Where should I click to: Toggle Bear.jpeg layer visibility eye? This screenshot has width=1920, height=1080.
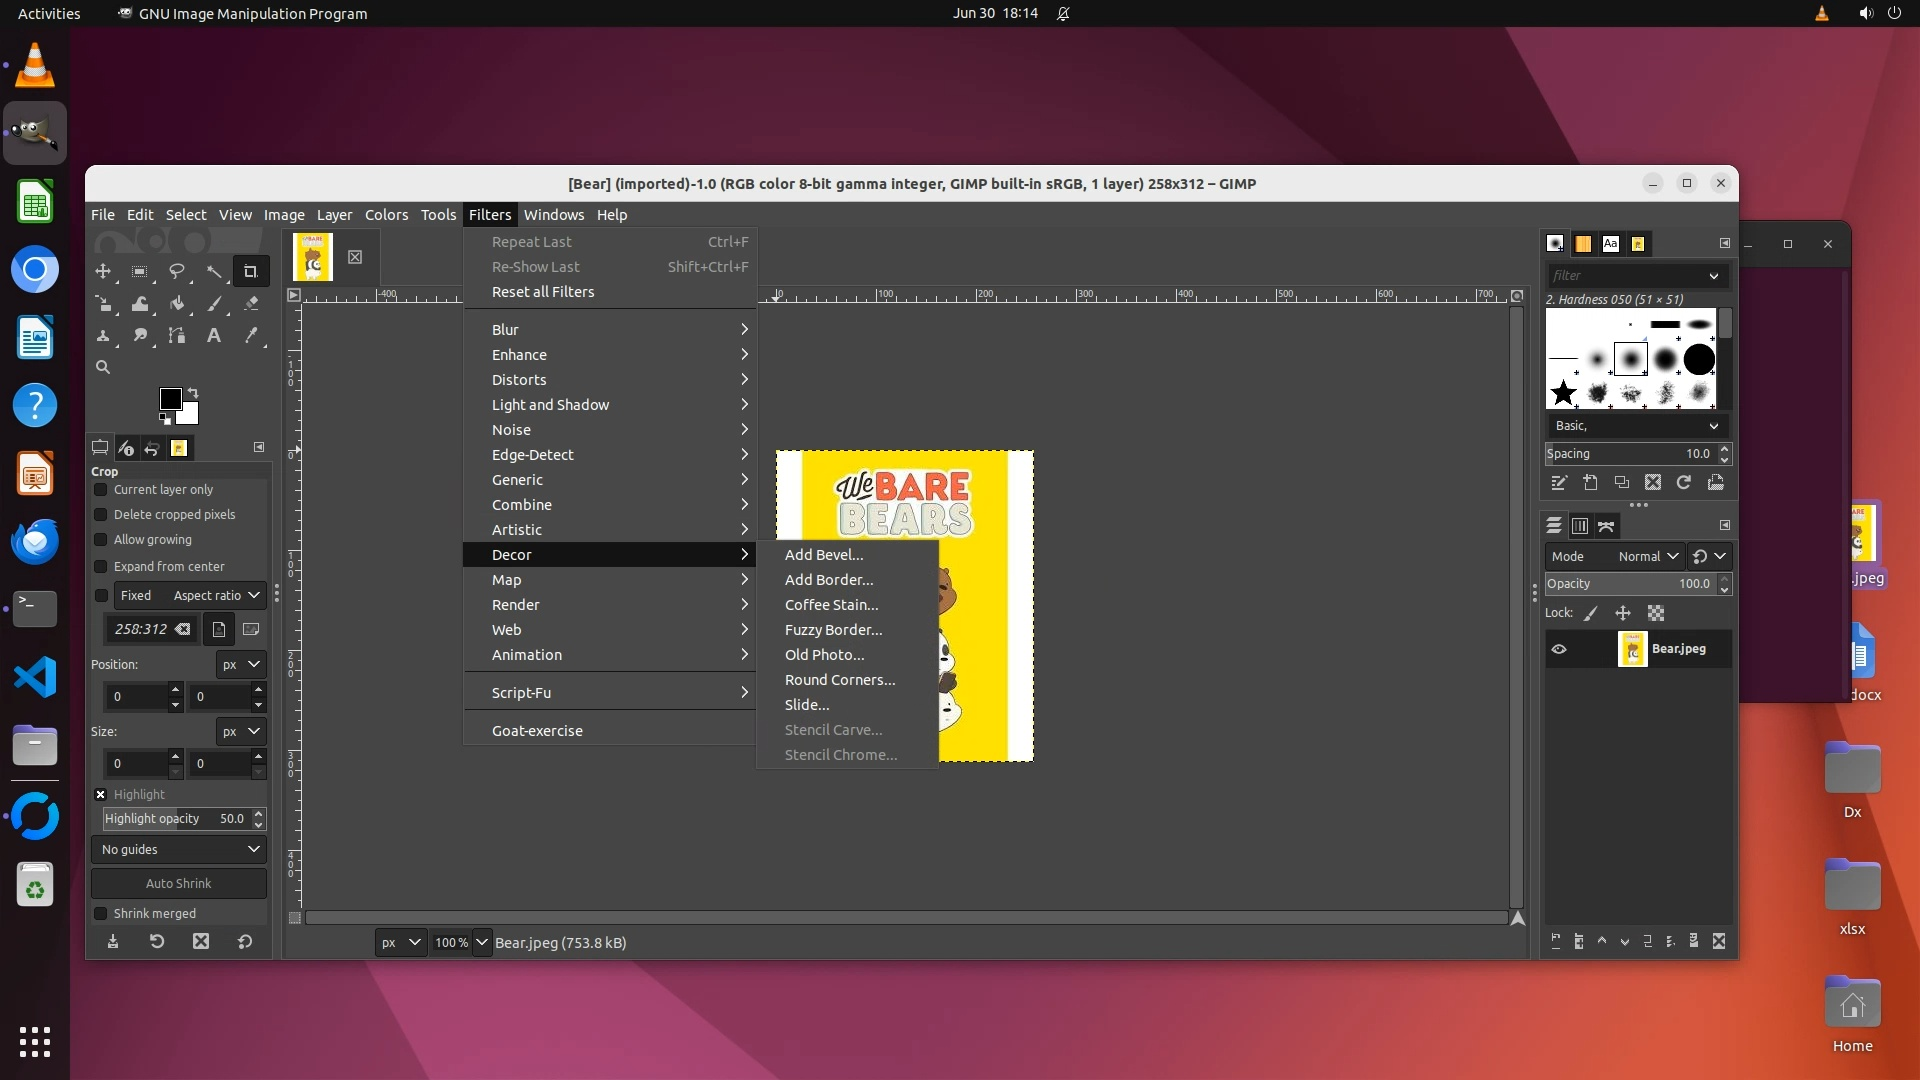pos(1559,649)
